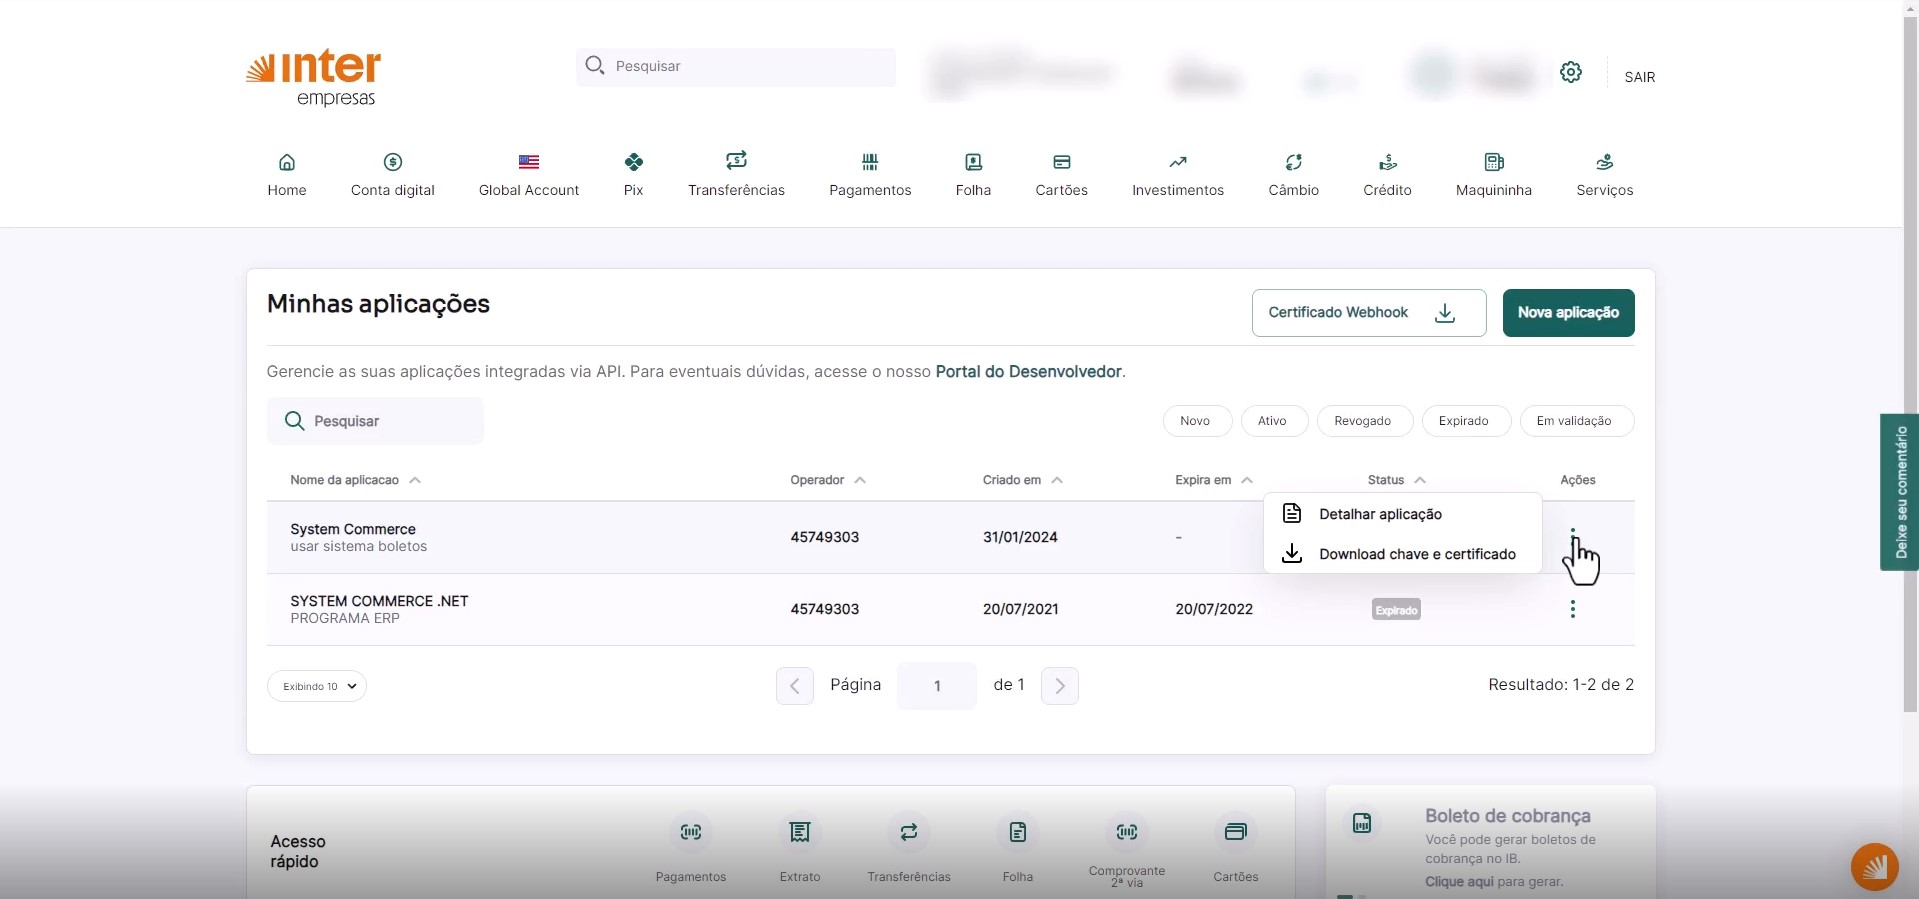This screenshot has height=899, width=1919.
Task: Toggle the Ativo status filter
Action: click(x=1272, y=421)
